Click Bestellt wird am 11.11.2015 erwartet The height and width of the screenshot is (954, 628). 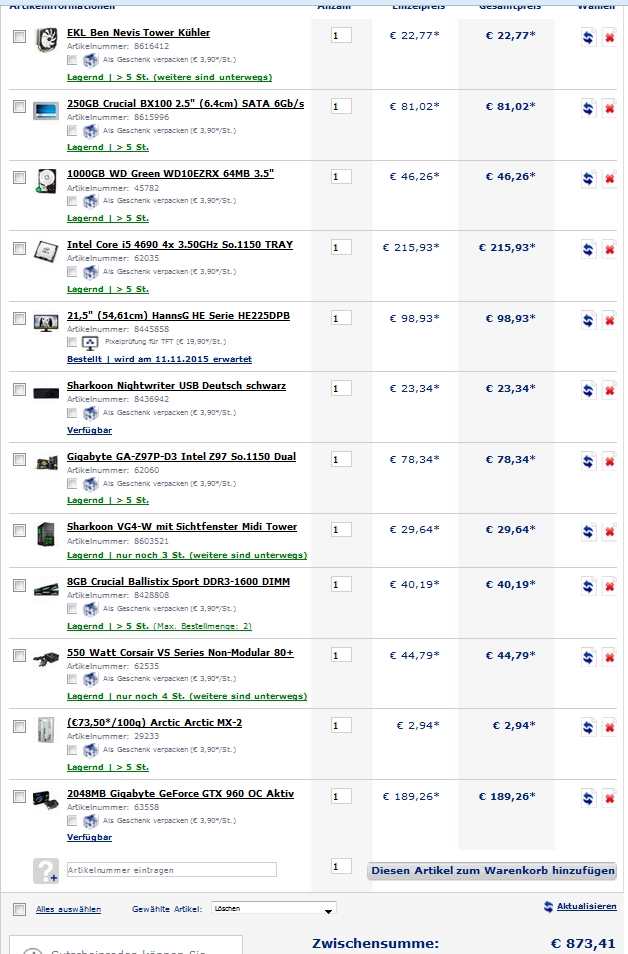click(x=159, y=360)
